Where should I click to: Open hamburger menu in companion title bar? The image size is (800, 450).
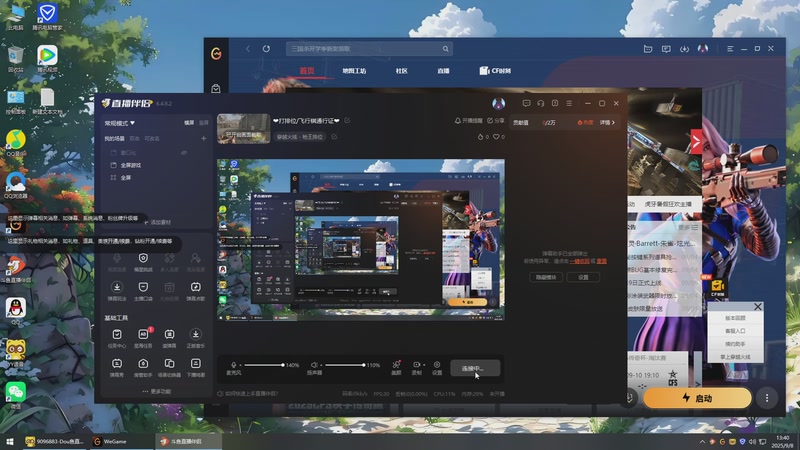569,103
